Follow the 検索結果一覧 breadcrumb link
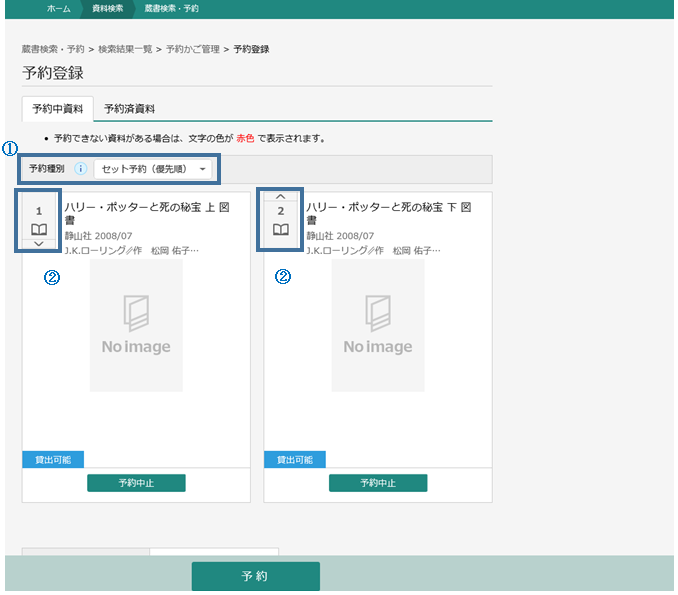 [125, 49]
